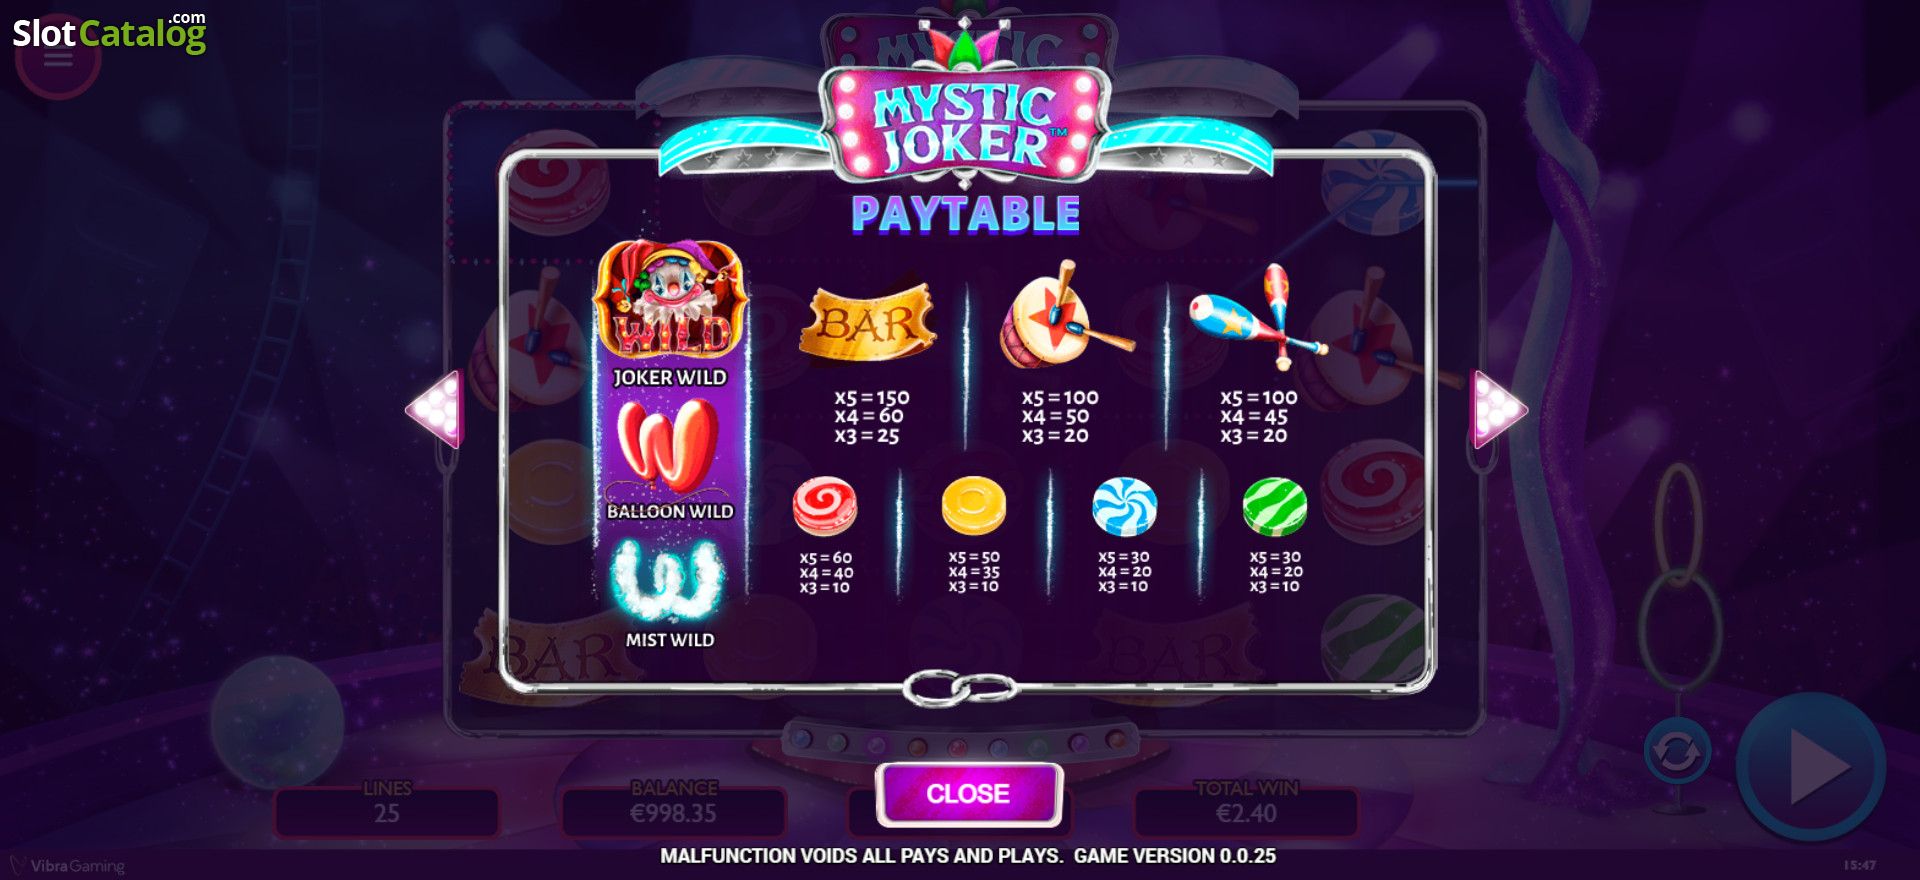
Task: Click the blue striped candy symbol
Action: (x=1124, y=506)
